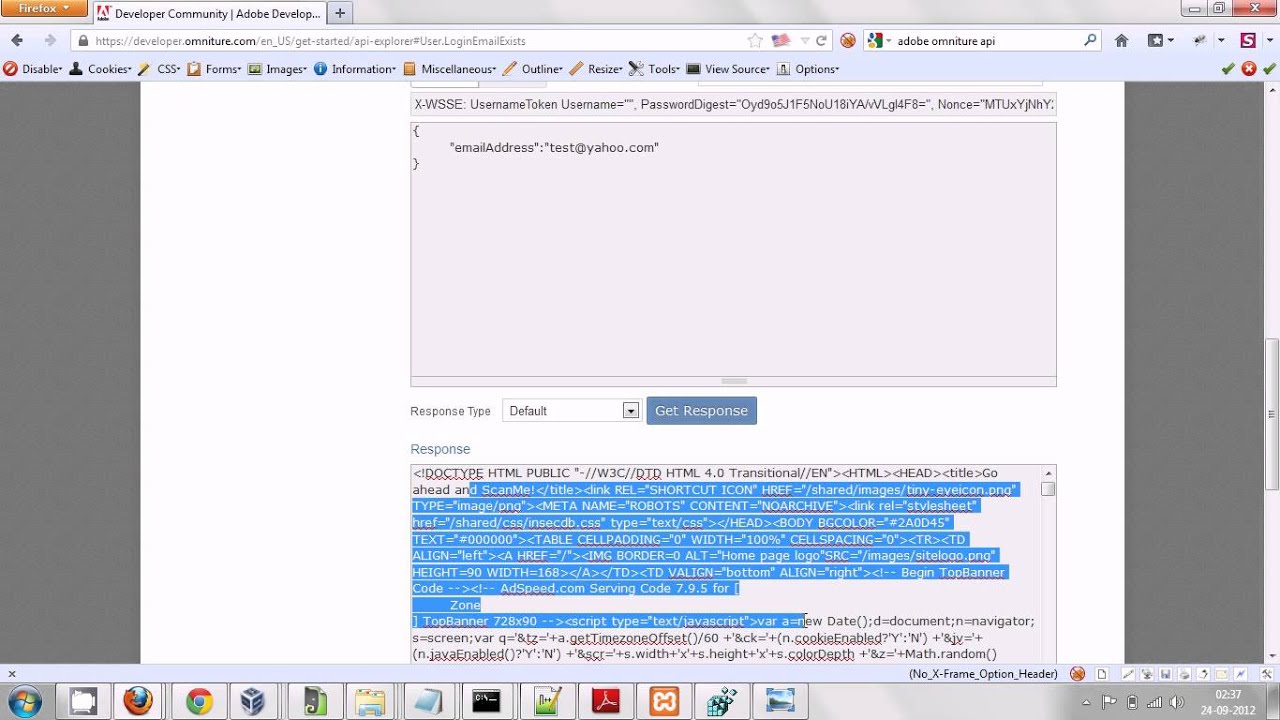The height and width of the screenshot is (720, 1280).
Task: Go back using the browser back arrow
Action: [17, 41]
